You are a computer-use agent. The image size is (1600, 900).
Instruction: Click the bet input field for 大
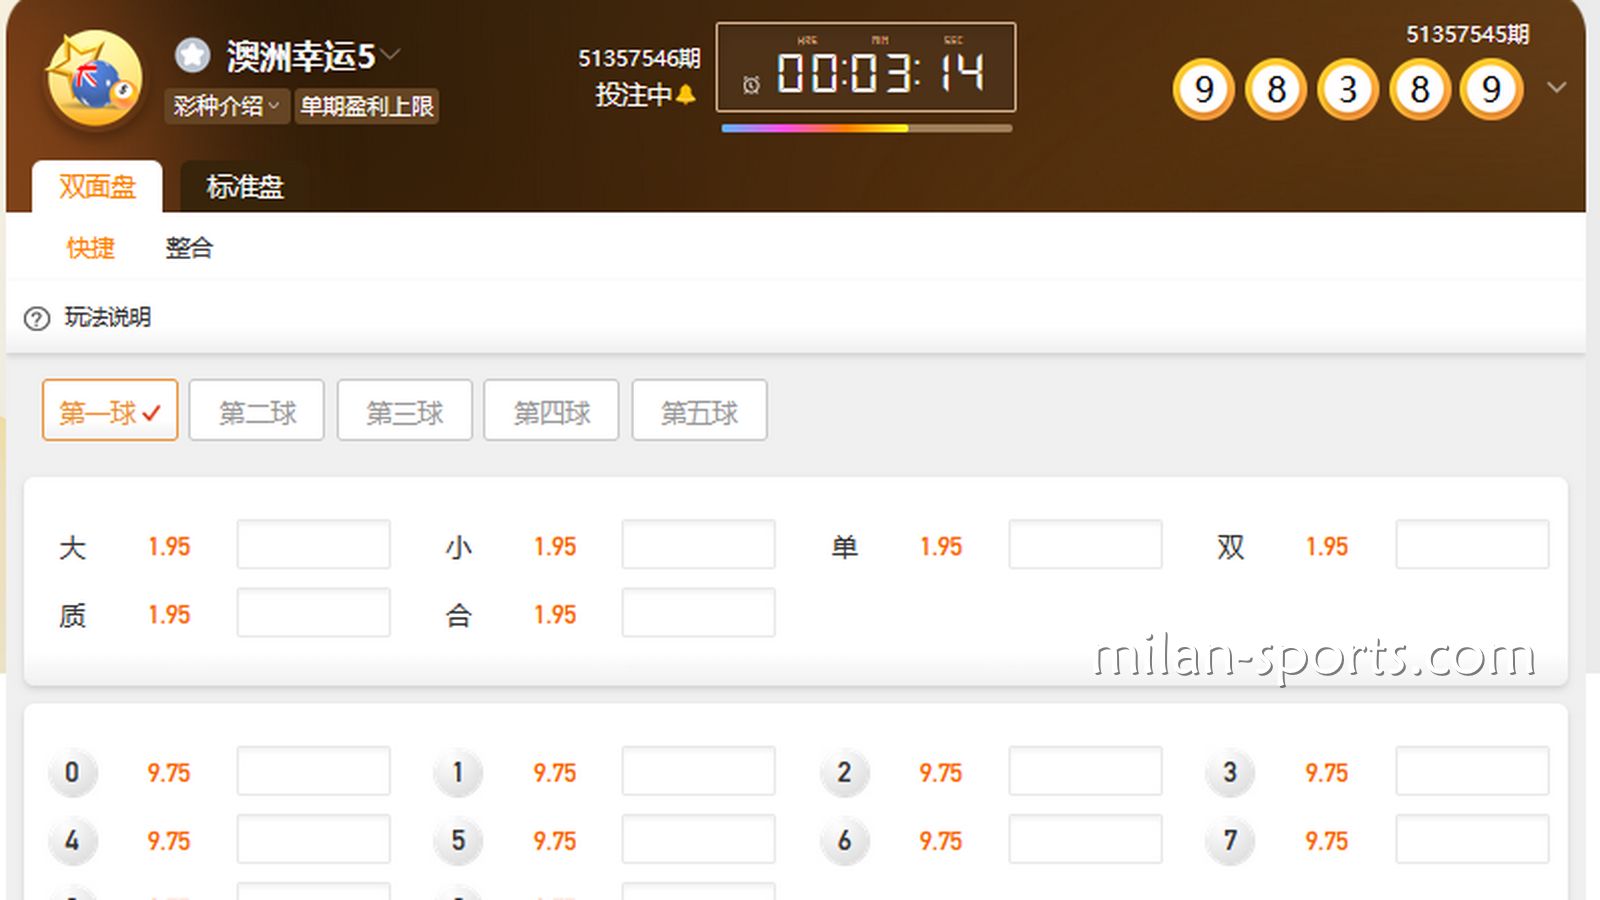(x=313, y=544)
